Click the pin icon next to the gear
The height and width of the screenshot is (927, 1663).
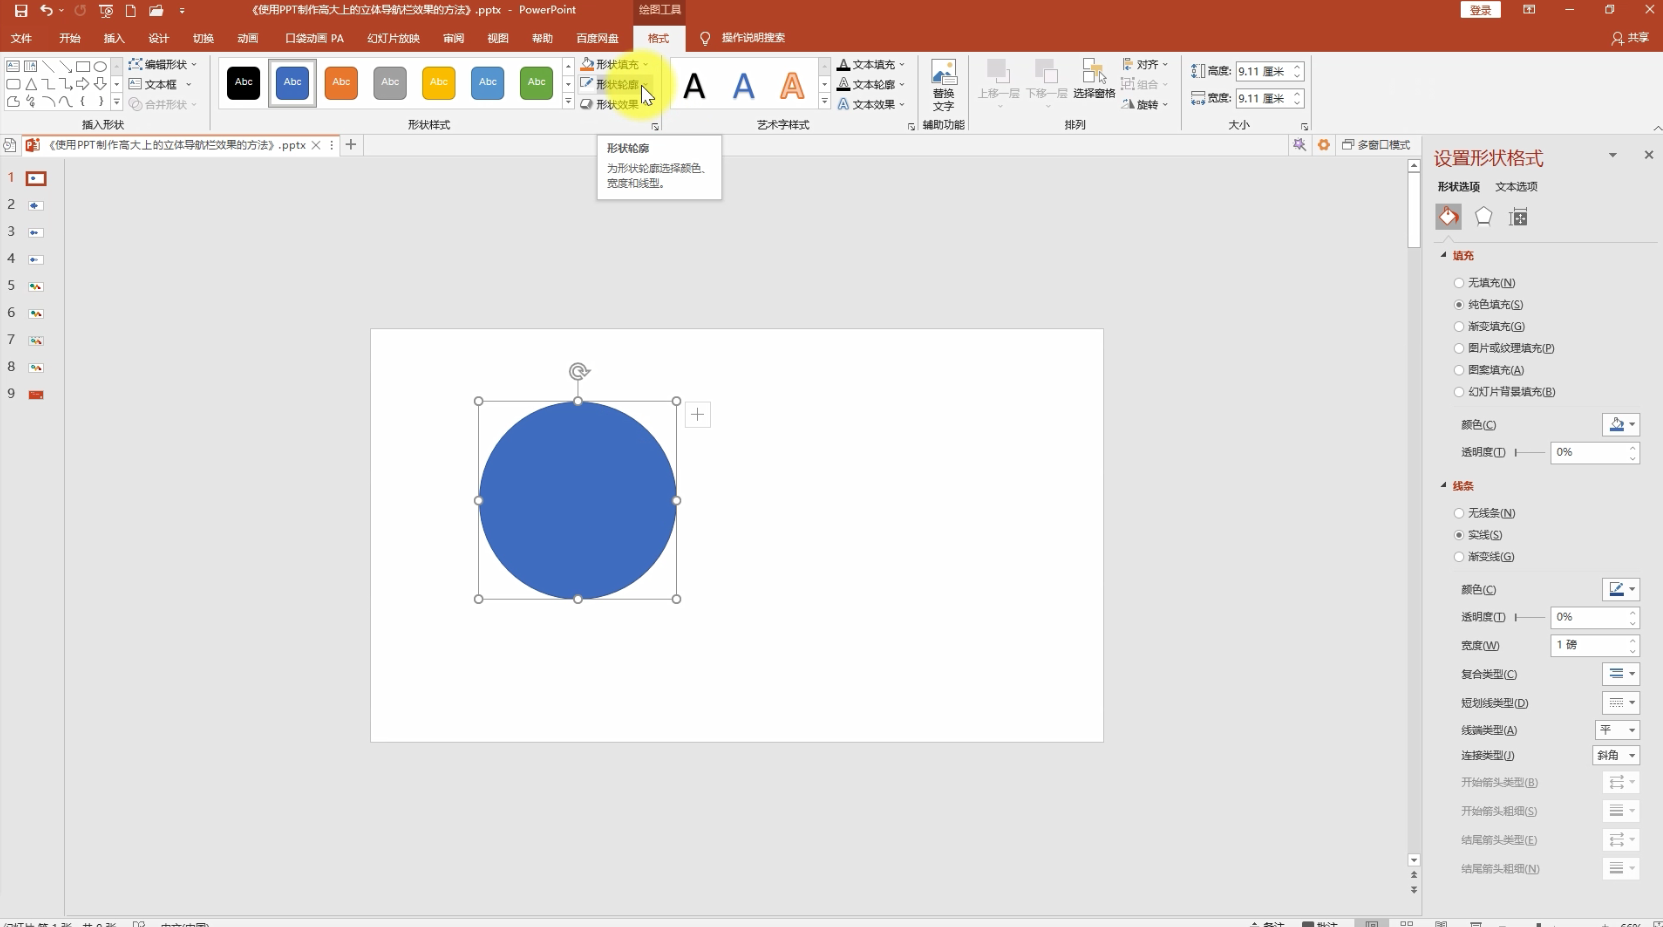coord(1299,145)
